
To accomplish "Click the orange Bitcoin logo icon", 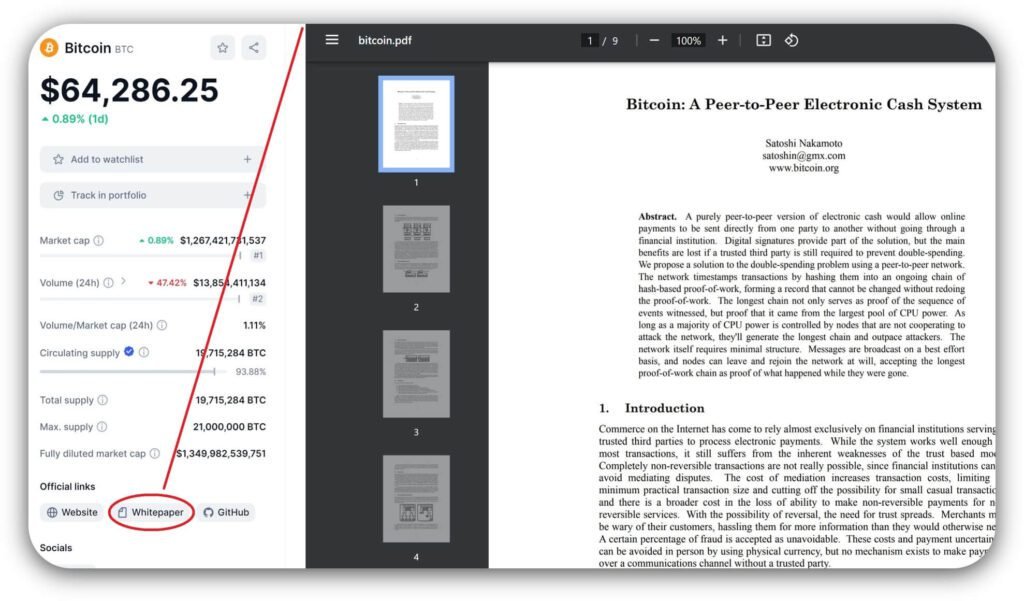I will 49,48.
